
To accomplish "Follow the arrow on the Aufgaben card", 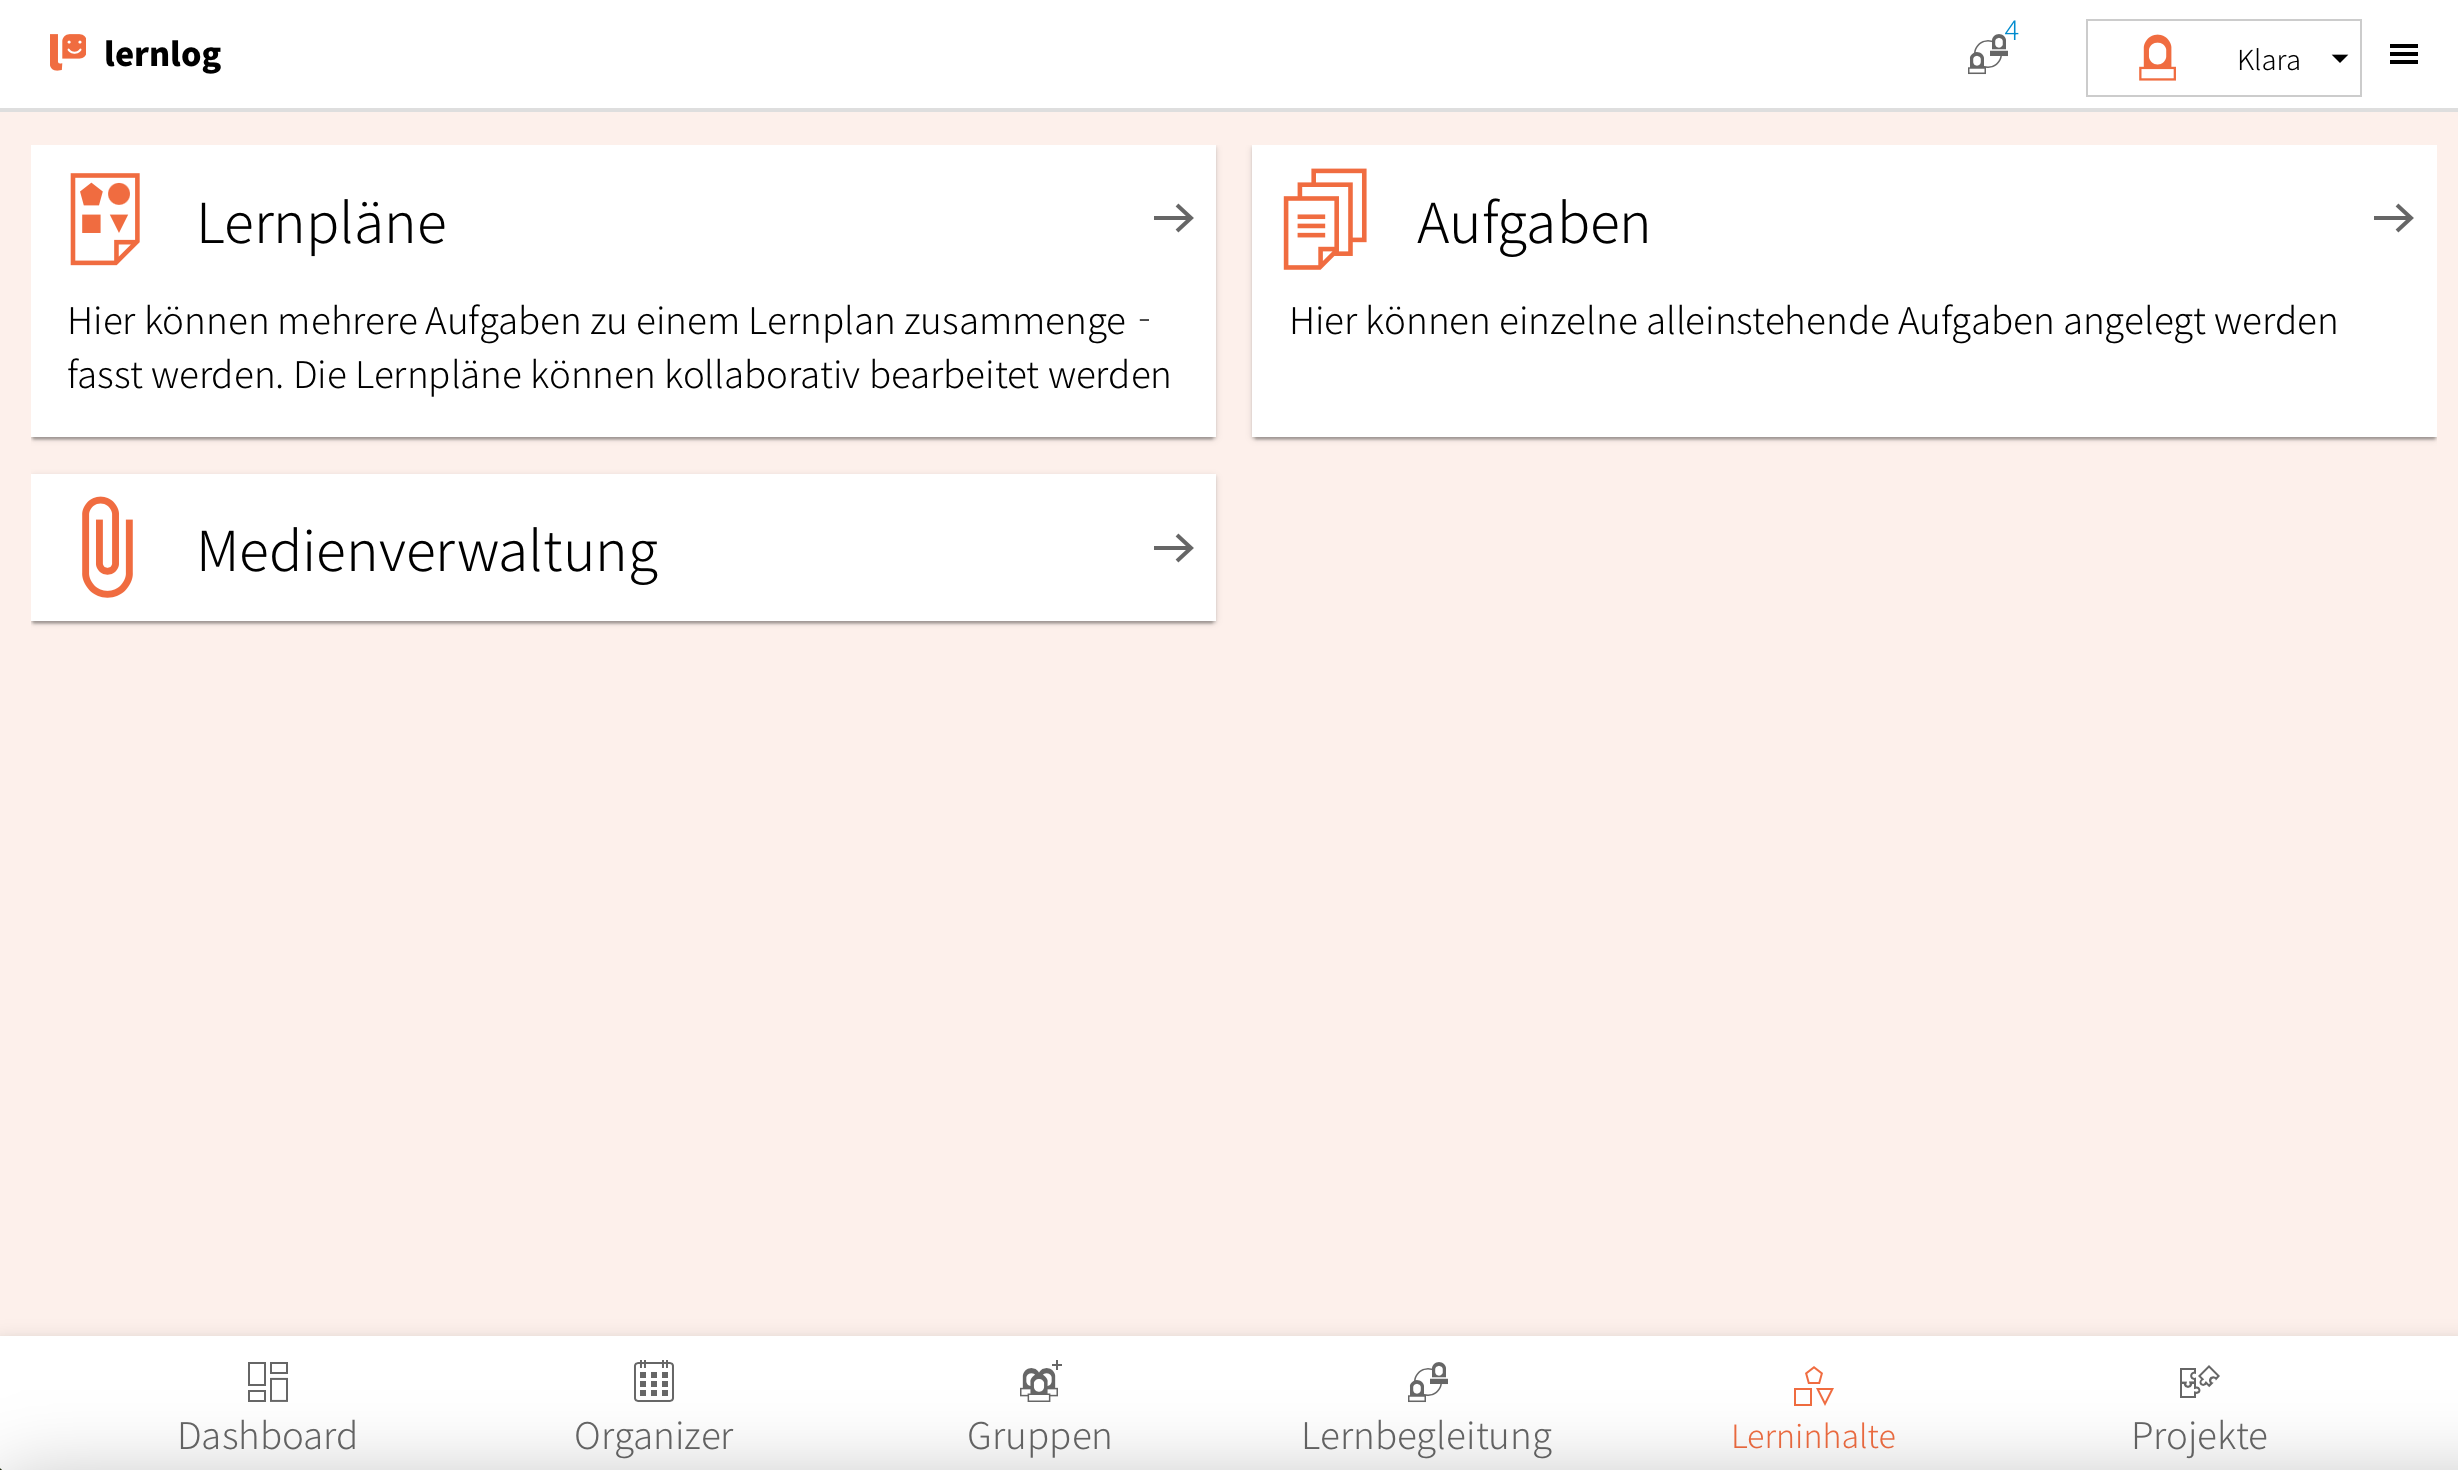I will [2393, 218].
